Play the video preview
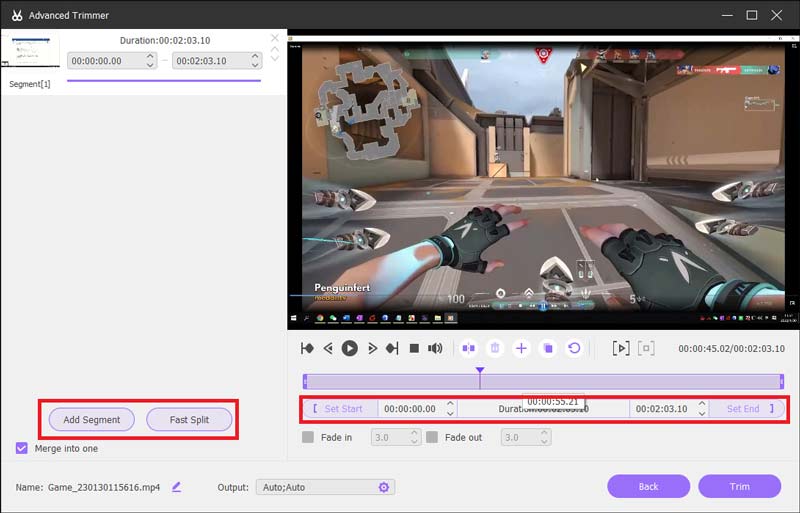Screen dimensions: 800x513 [x=349, y=349]
